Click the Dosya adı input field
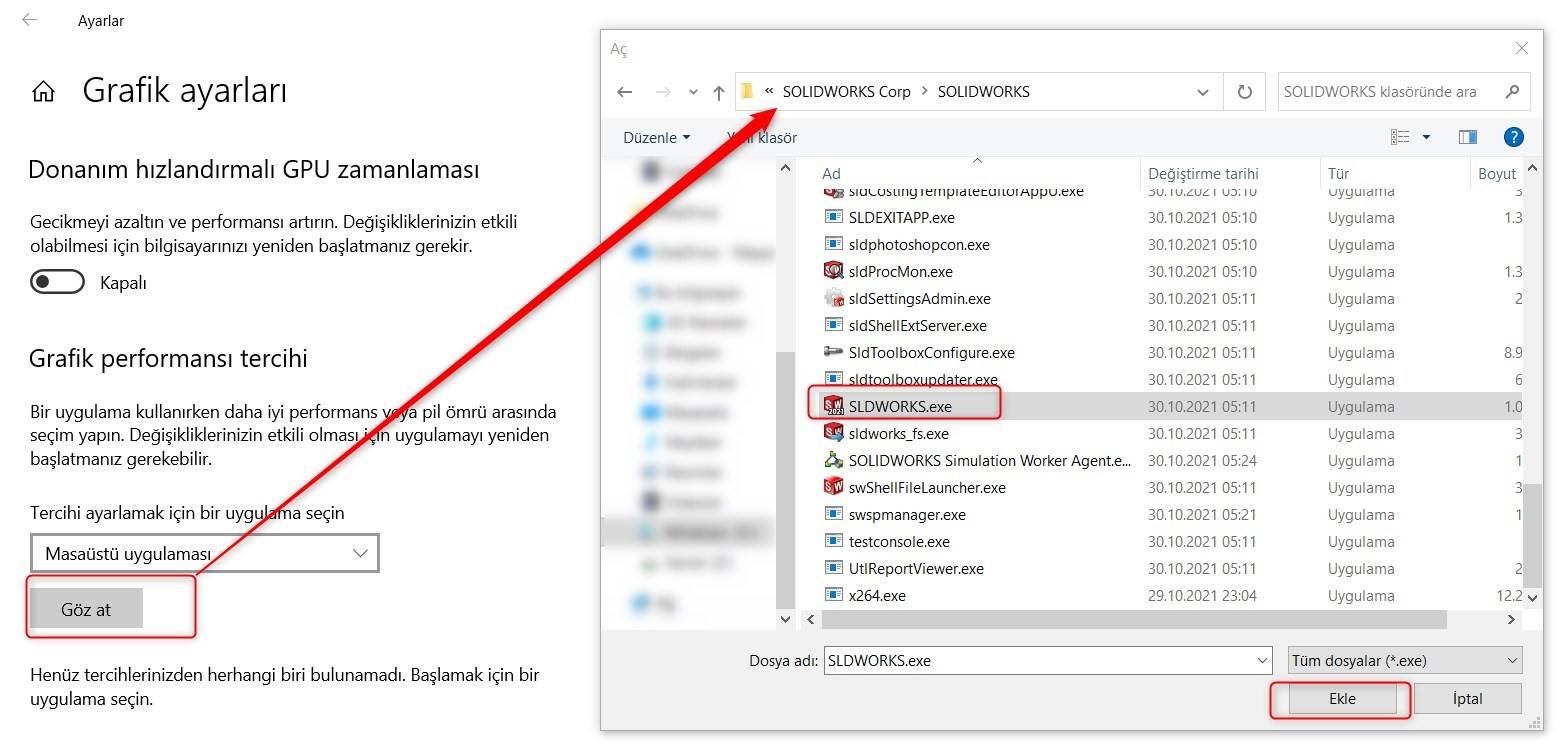The width and height of the screenshot is (1566, 753). 1040,661
